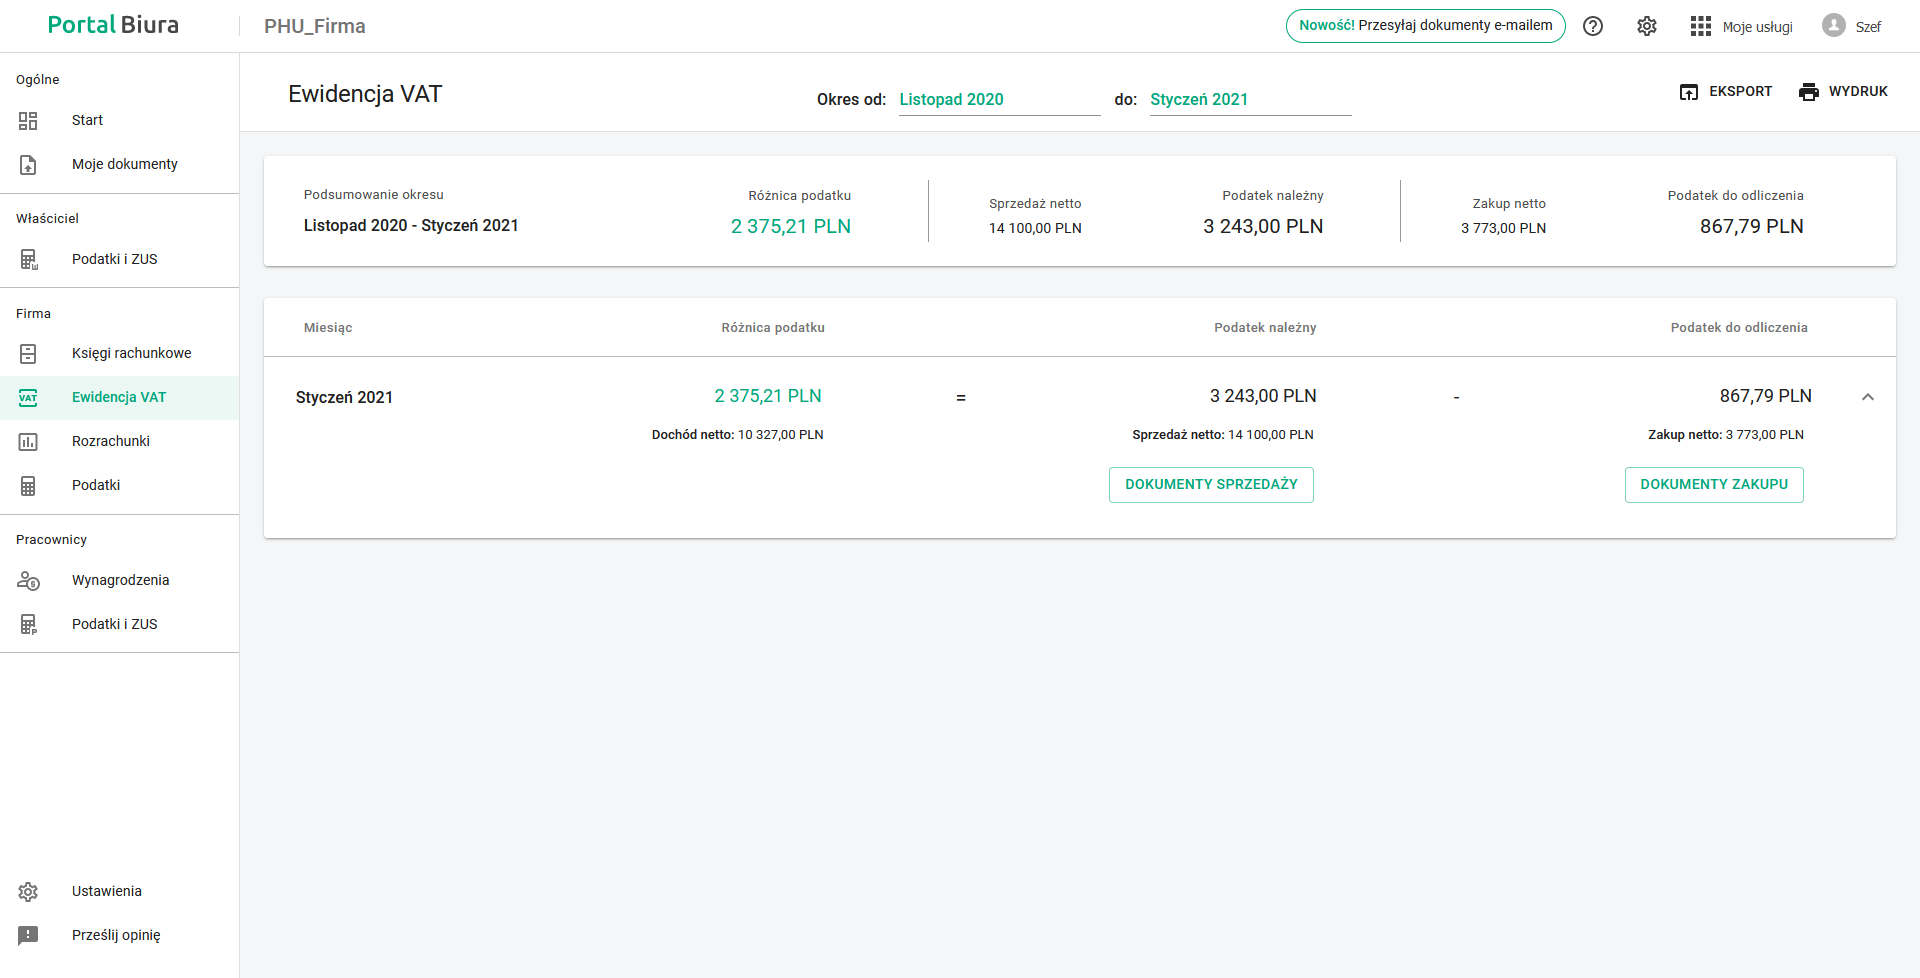
Task: Export the VAT register with Eksport
Action: coord(1725,92)
